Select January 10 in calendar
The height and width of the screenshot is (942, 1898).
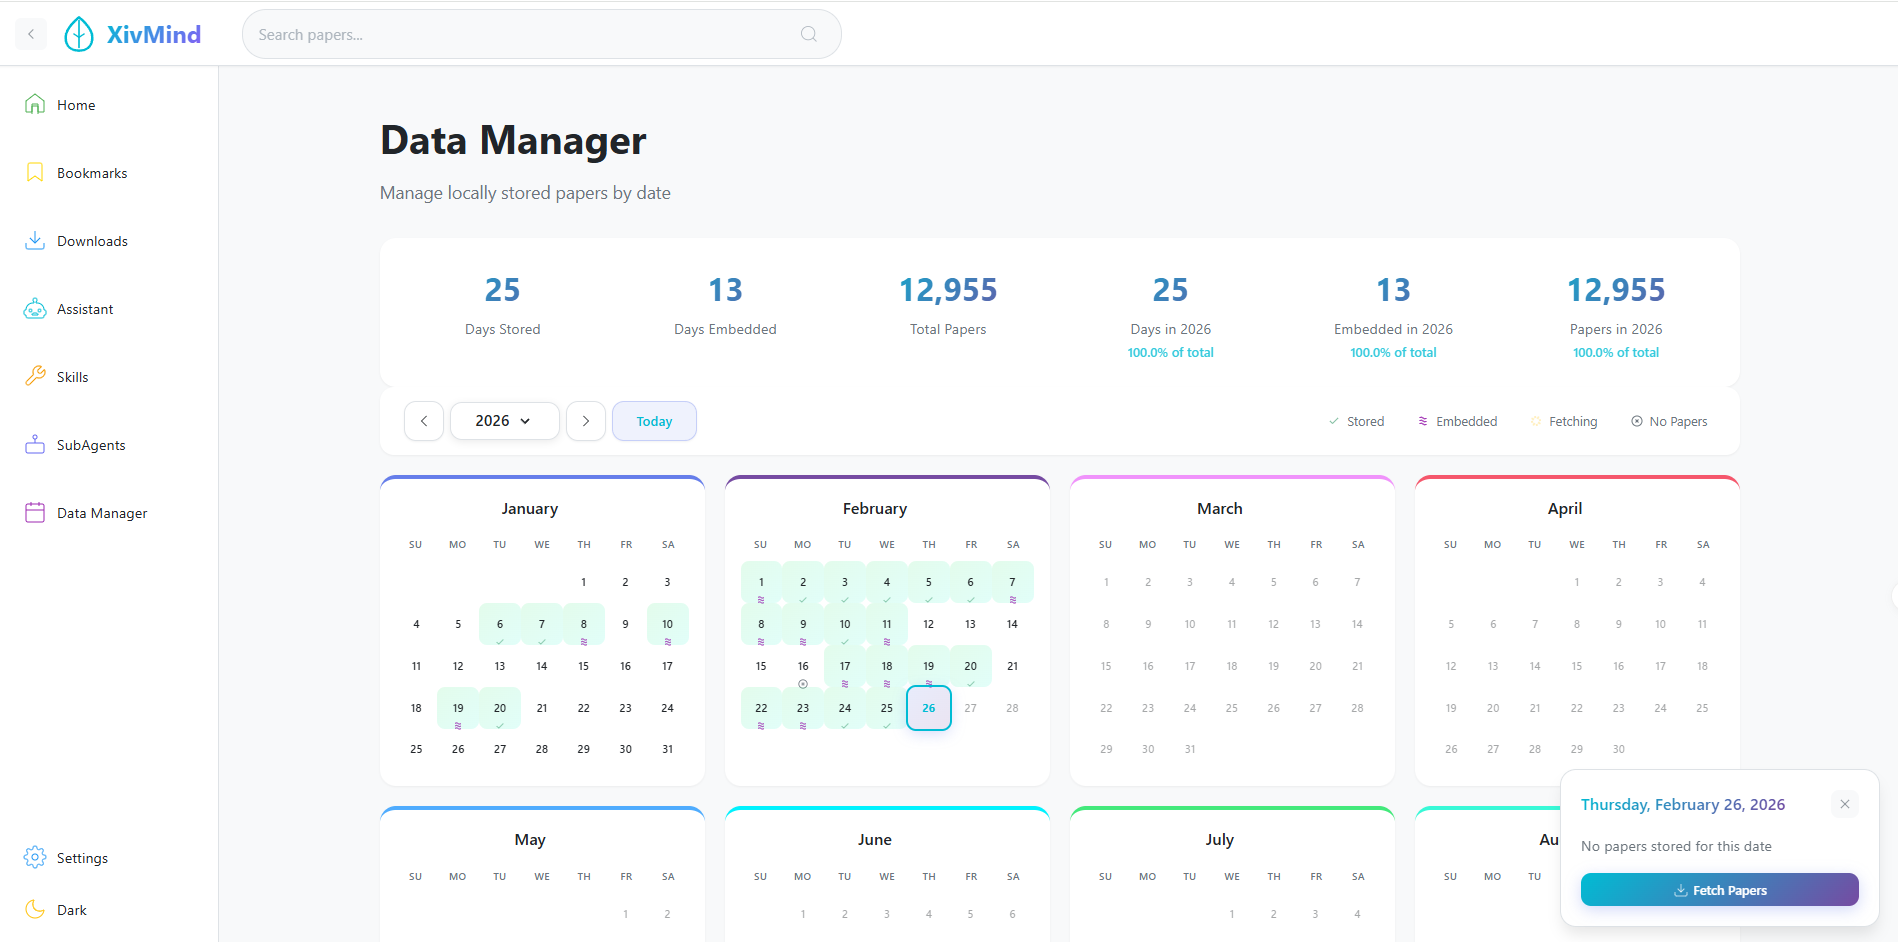coord(667,624)
